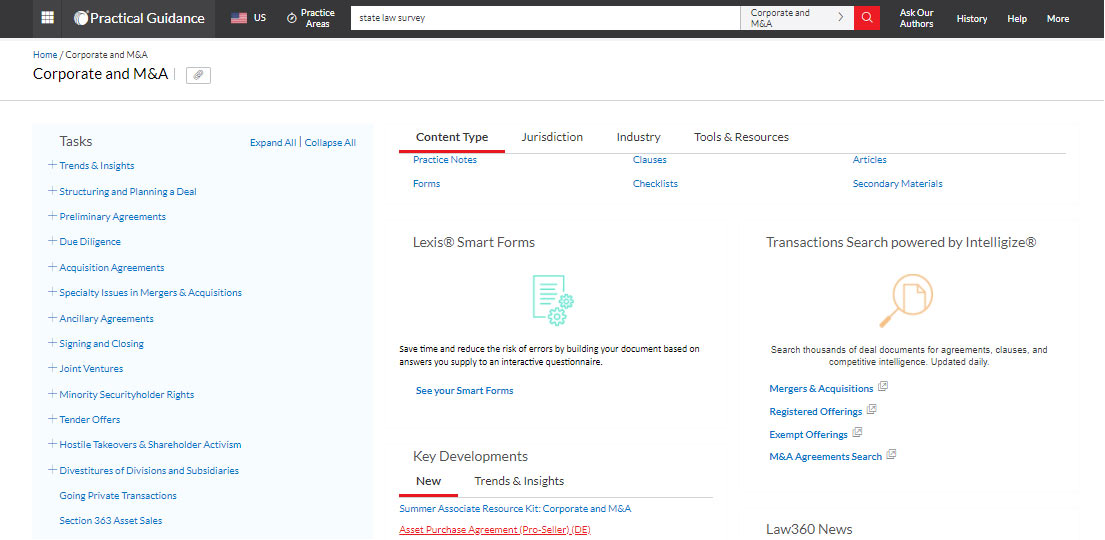Expand the Ancillary Agreements task
Screen dimensions: 1105x540
52,317
